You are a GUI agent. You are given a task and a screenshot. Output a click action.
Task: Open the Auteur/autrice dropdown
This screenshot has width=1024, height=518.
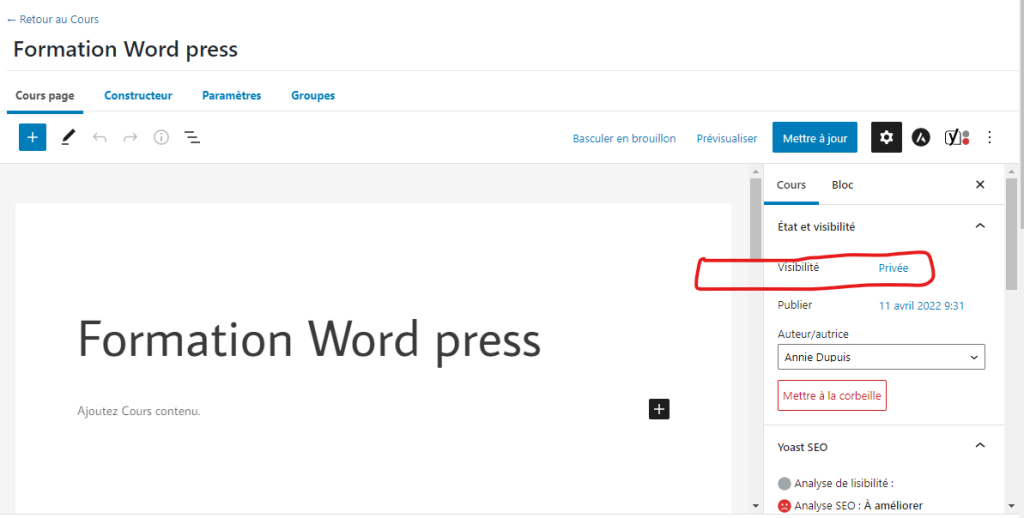click(x=880, y=357)
